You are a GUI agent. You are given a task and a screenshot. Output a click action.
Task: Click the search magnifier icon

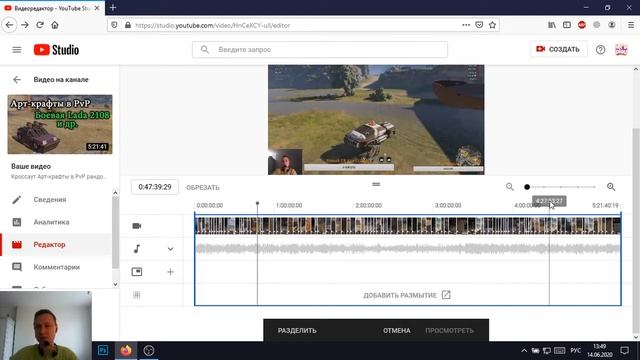(x=205, y=49)
